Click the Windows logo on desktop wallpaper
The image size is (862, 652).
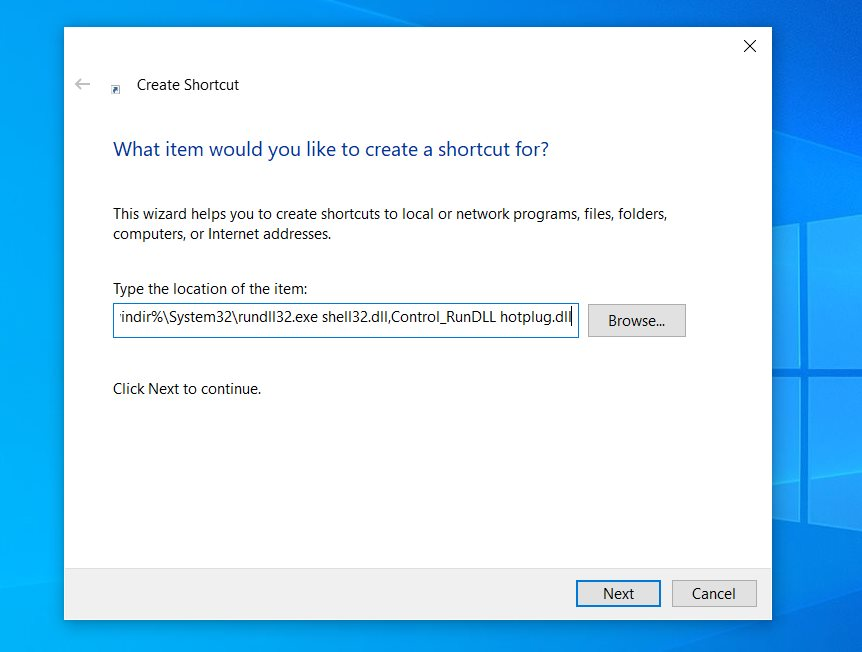point(817,374)
